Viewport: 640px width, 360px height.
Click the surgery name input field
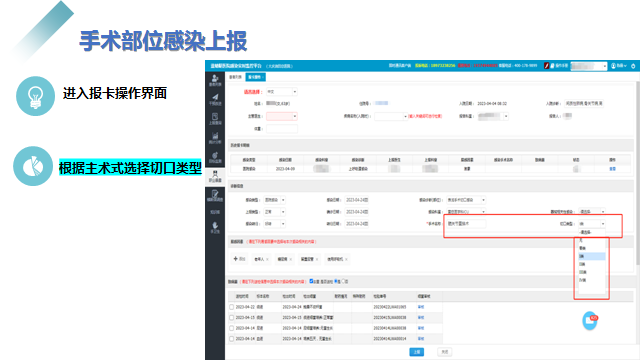tap(466, 224)
